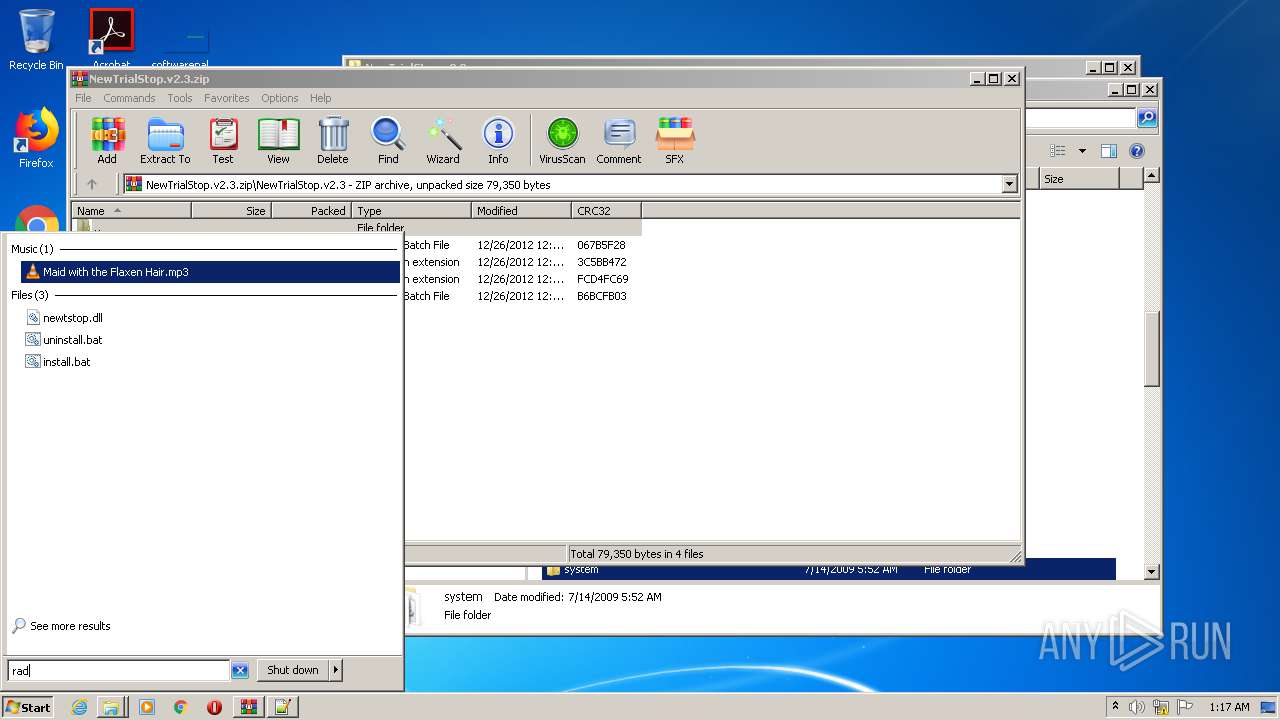Click See more results link
Viewport: 1280px width, 720px height.
click(70, 626)
